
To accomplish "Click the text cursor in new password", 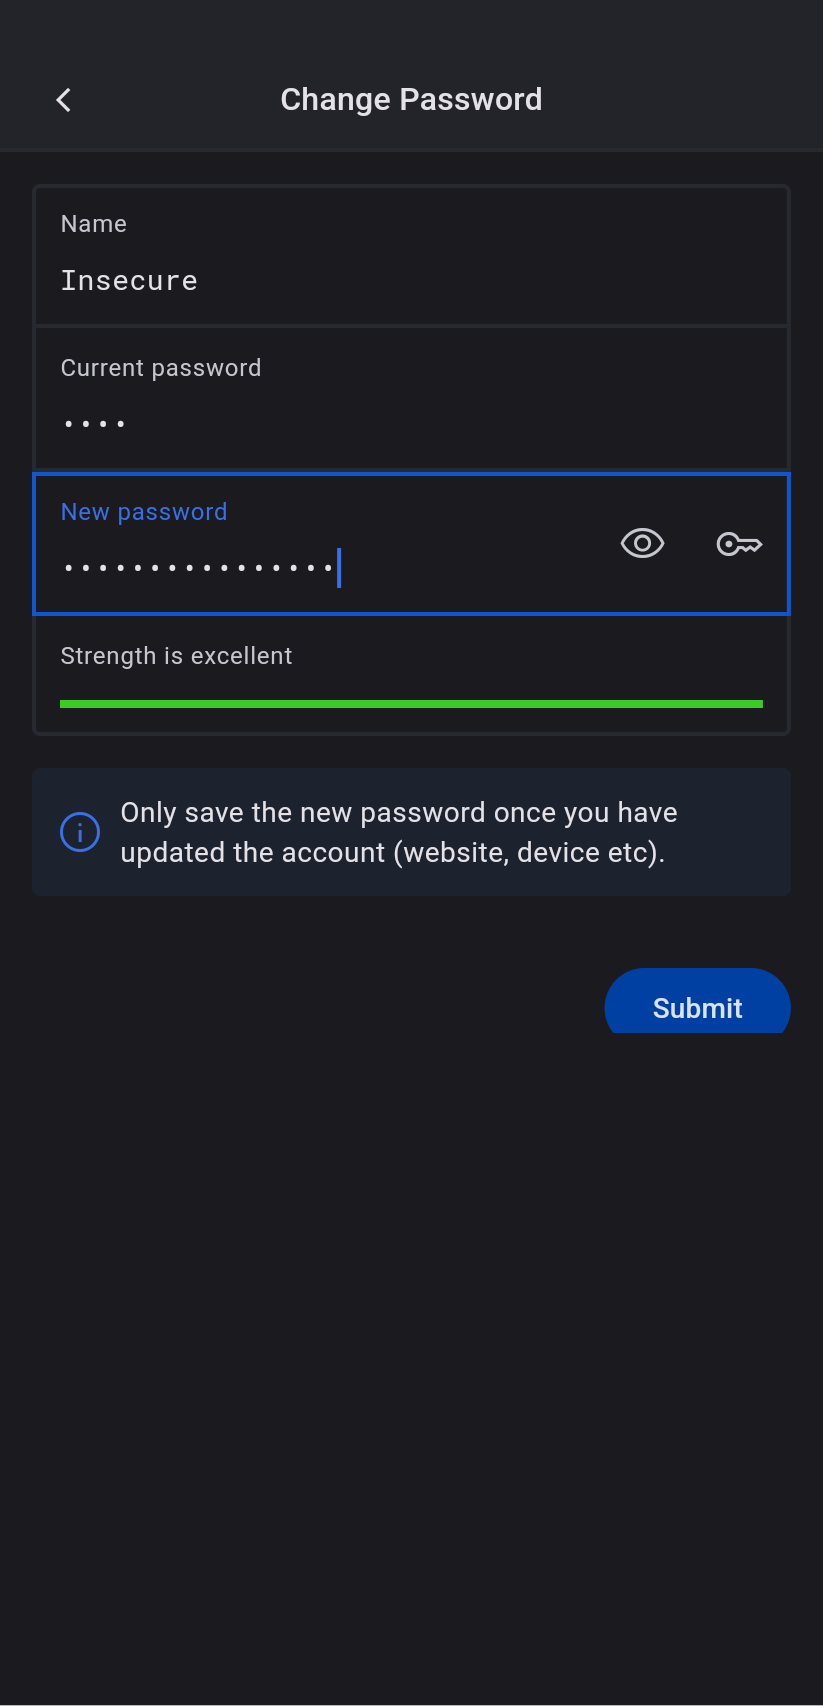I will click(340, 568).
